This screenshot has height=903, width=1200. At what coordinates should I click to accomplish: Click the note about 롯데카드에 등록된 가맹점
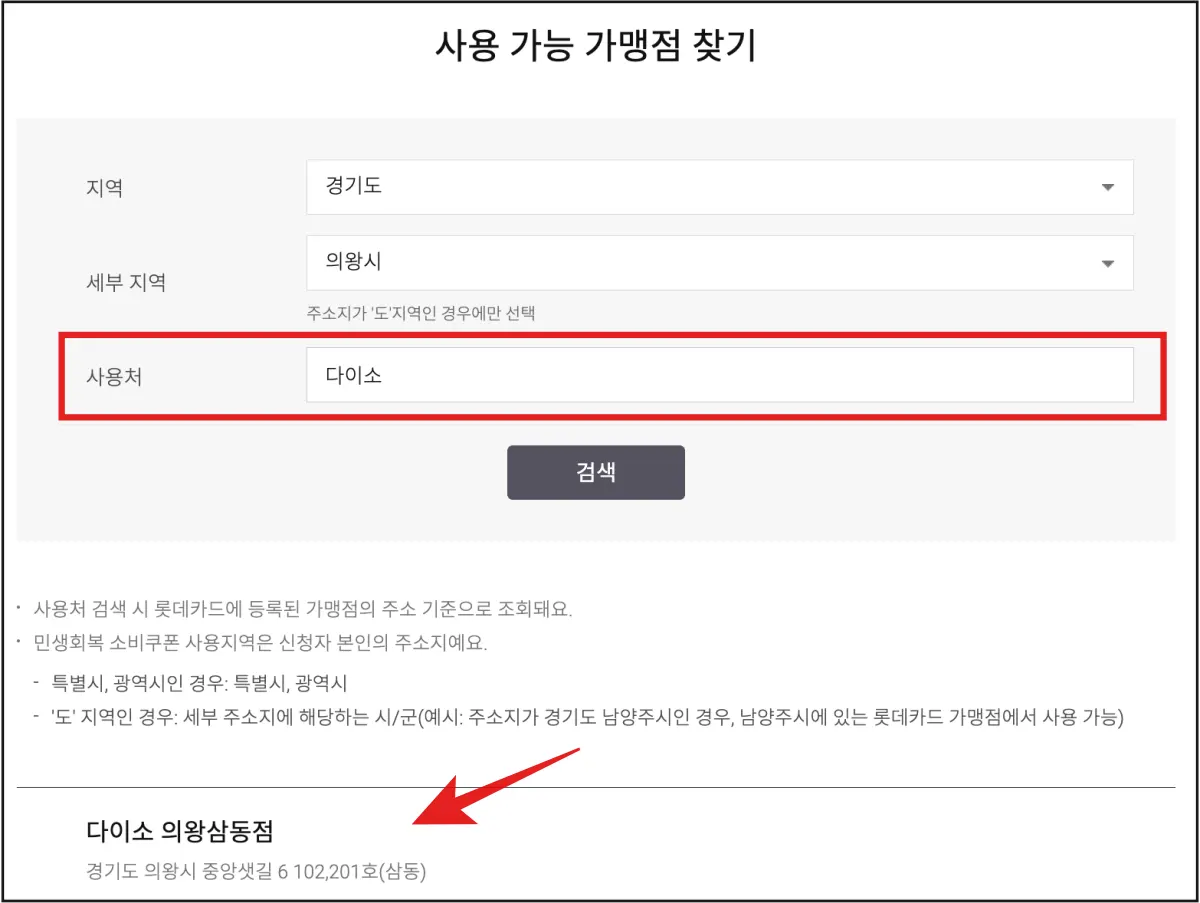303,608
